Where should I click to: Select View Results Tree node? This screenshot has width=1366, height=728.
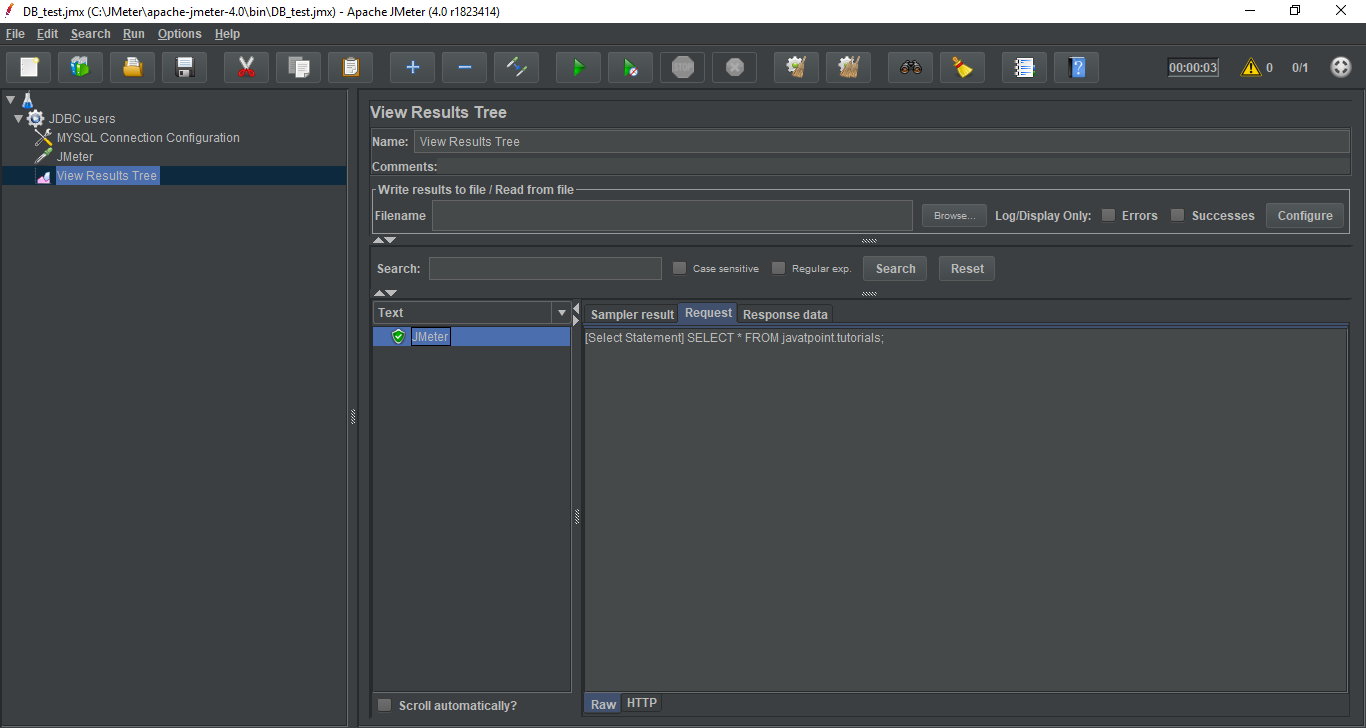point(107,176)
